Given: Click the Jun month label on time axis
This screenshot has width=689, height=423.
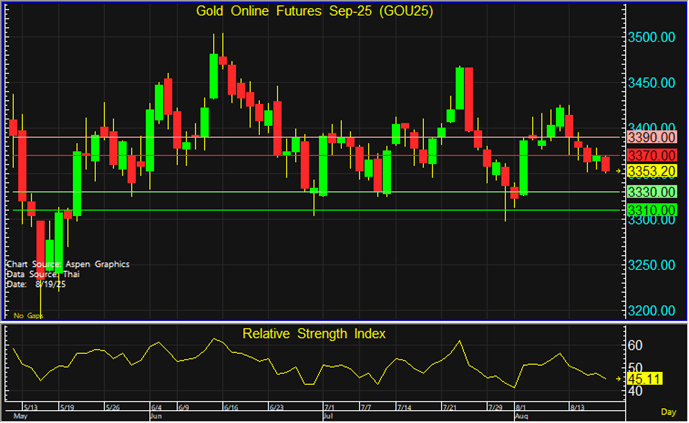Looking at the screenshot, I should coord(155,416).
